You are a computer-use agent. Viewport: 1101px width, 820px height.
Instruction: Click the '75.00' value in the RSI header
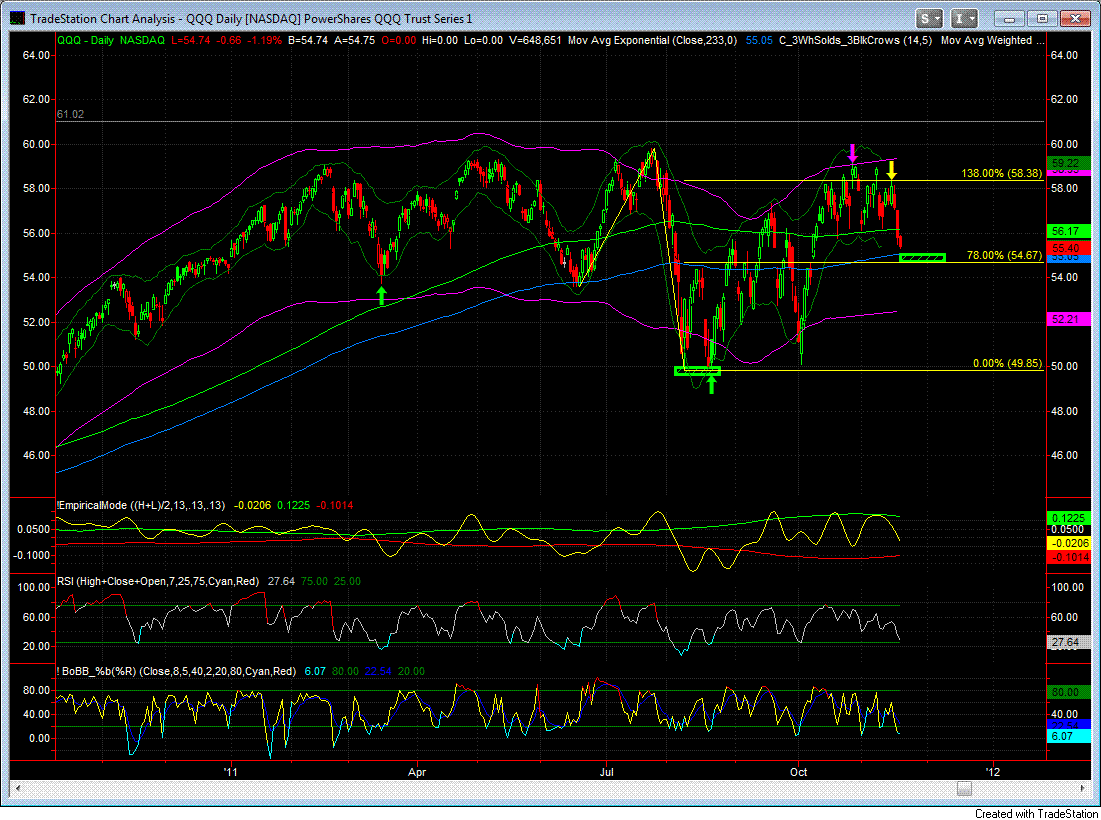tap(314, 581)
